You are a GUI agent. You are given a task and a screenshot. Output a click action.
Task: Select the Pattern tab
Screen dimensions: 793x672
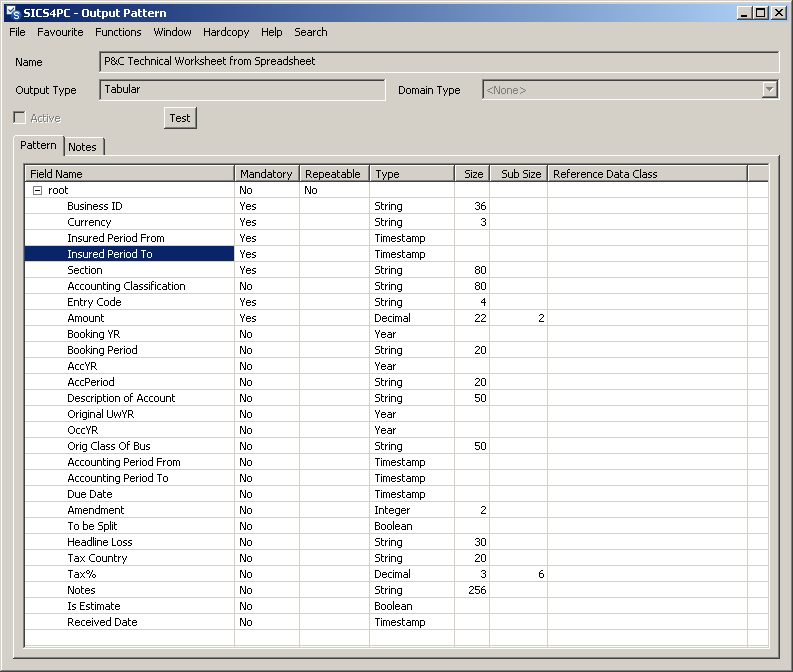point(39,146)
